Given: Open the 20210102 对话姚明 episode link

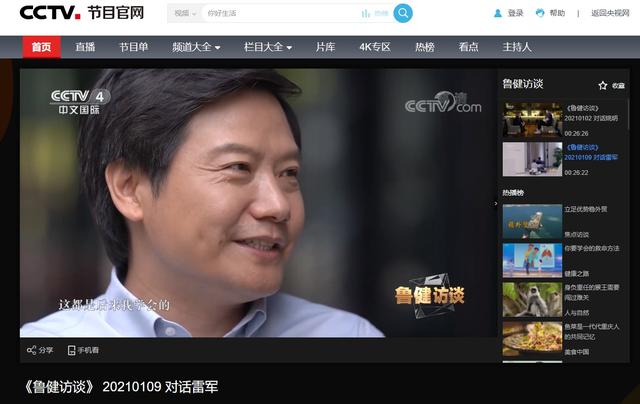Looking at the screenshot, I should [x=591, y=118].
